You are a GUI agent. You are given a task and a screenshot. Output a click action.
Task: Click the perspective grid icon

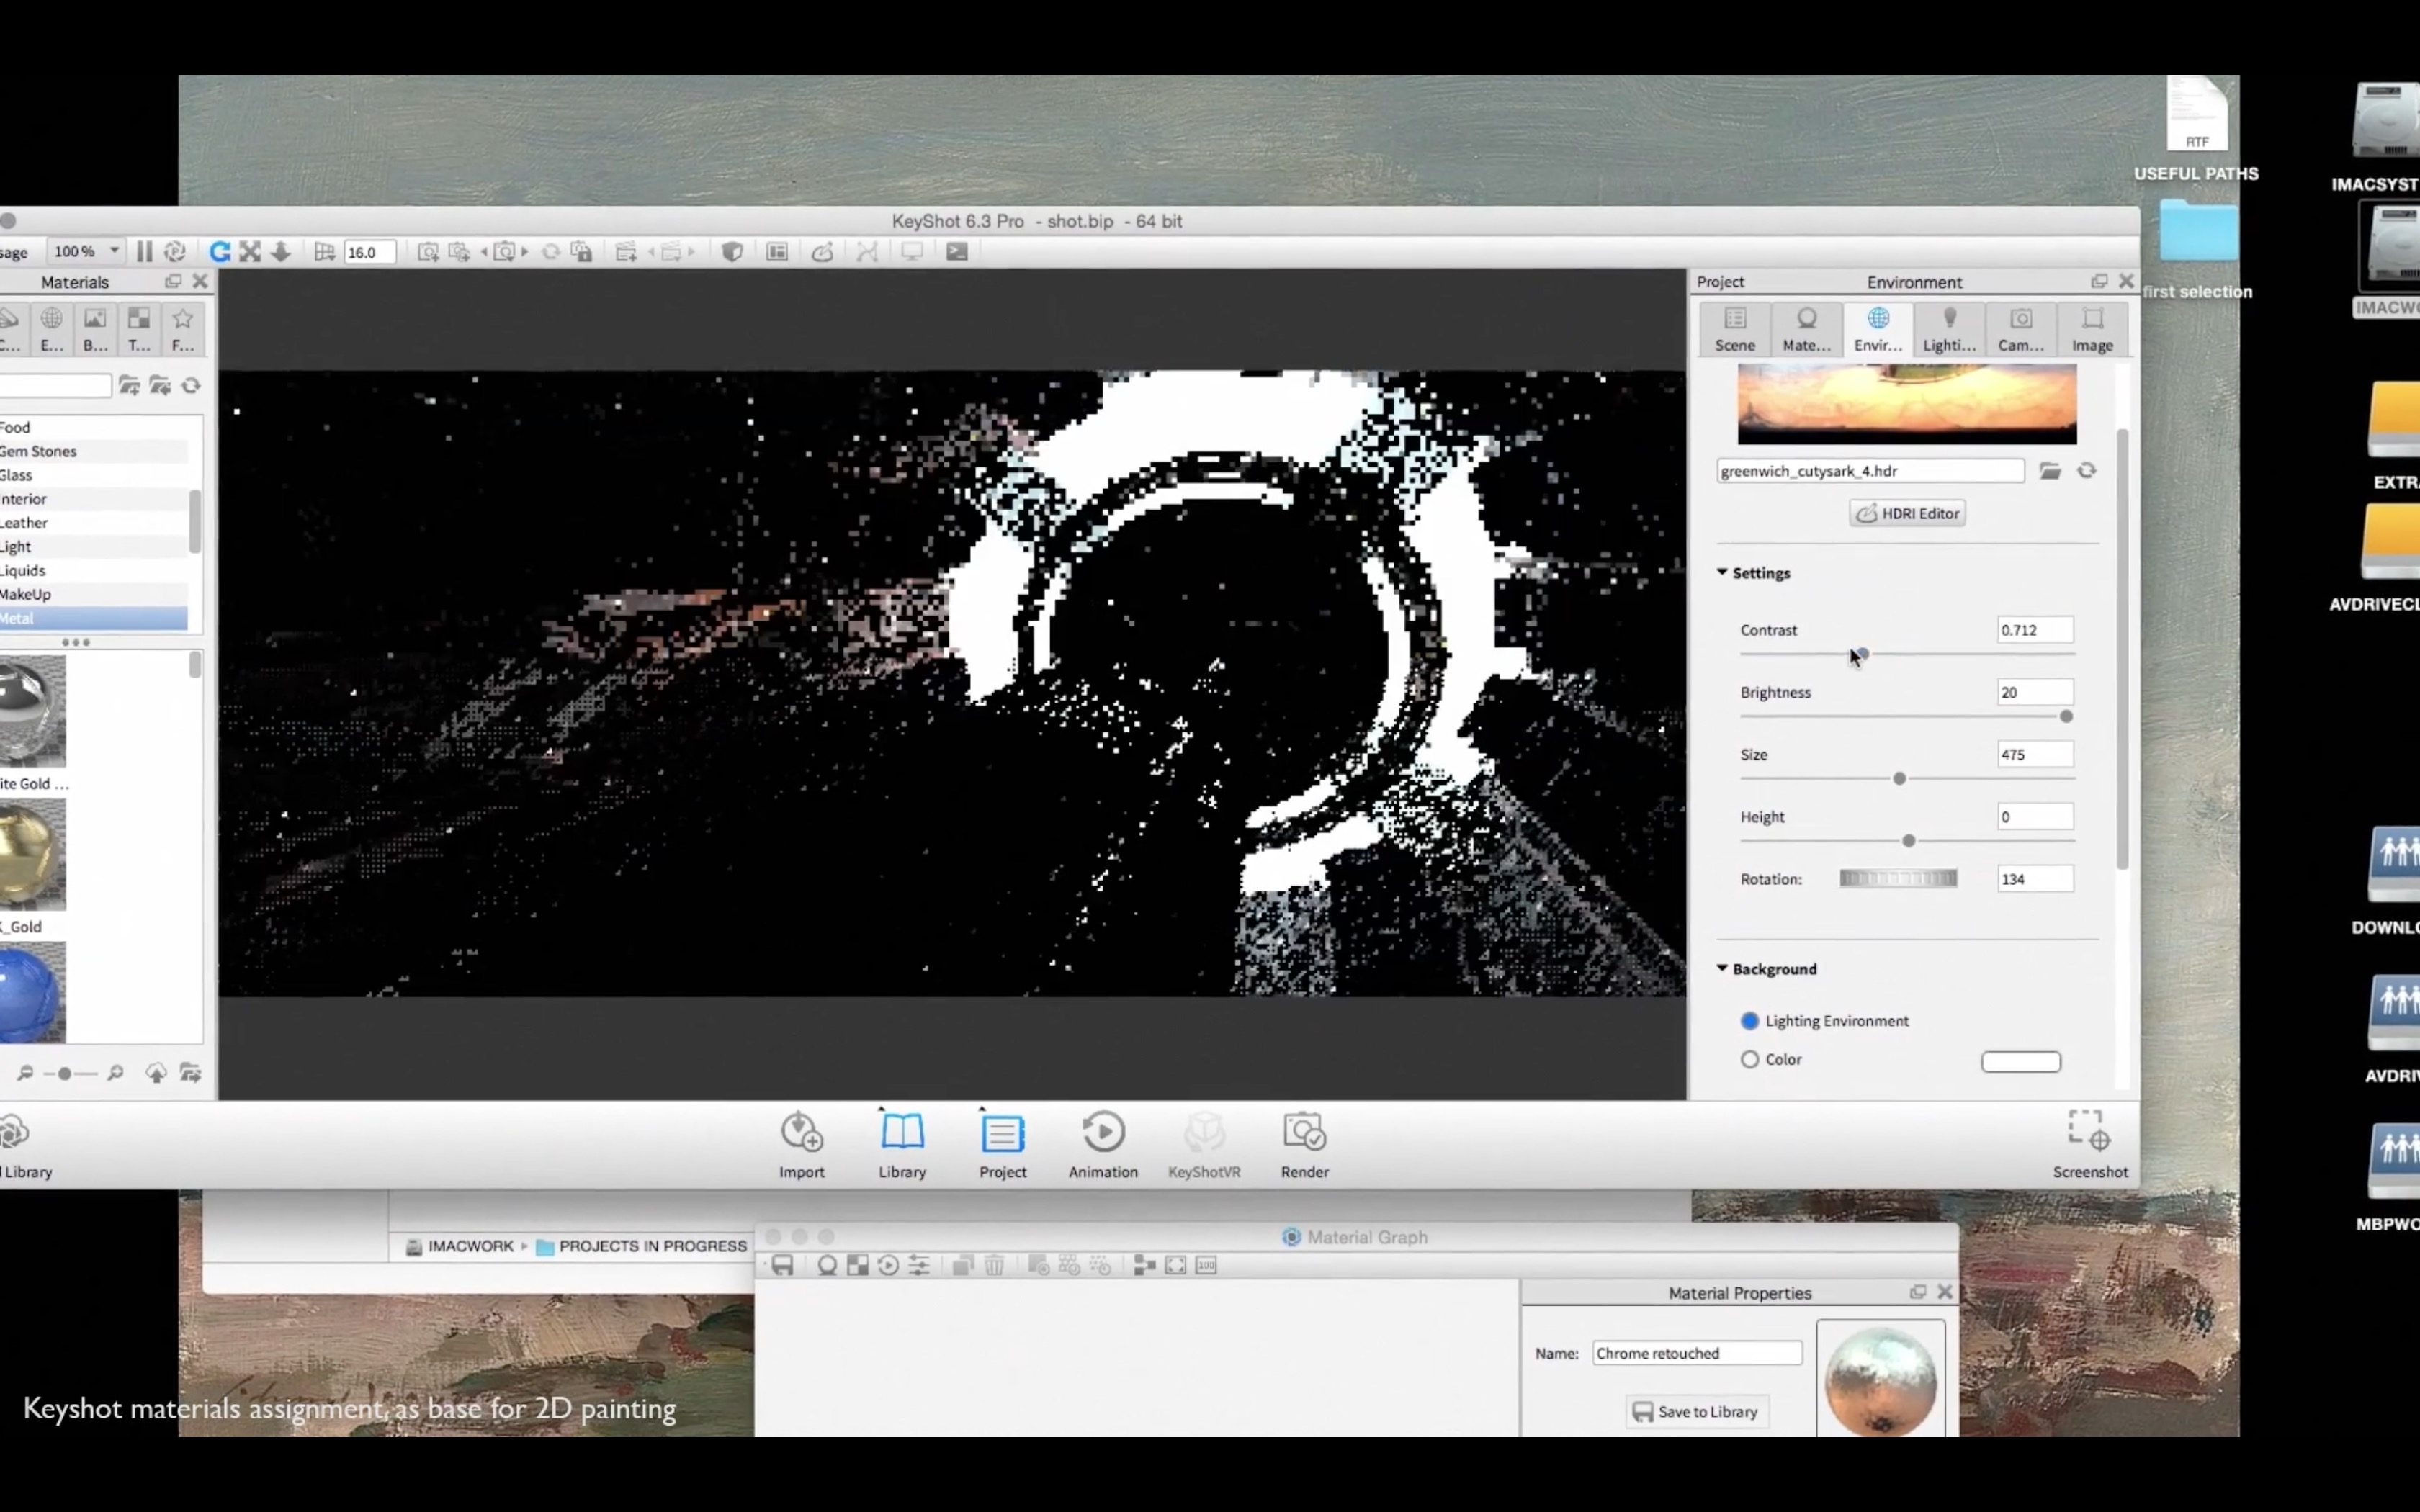[x=325, y=252]
